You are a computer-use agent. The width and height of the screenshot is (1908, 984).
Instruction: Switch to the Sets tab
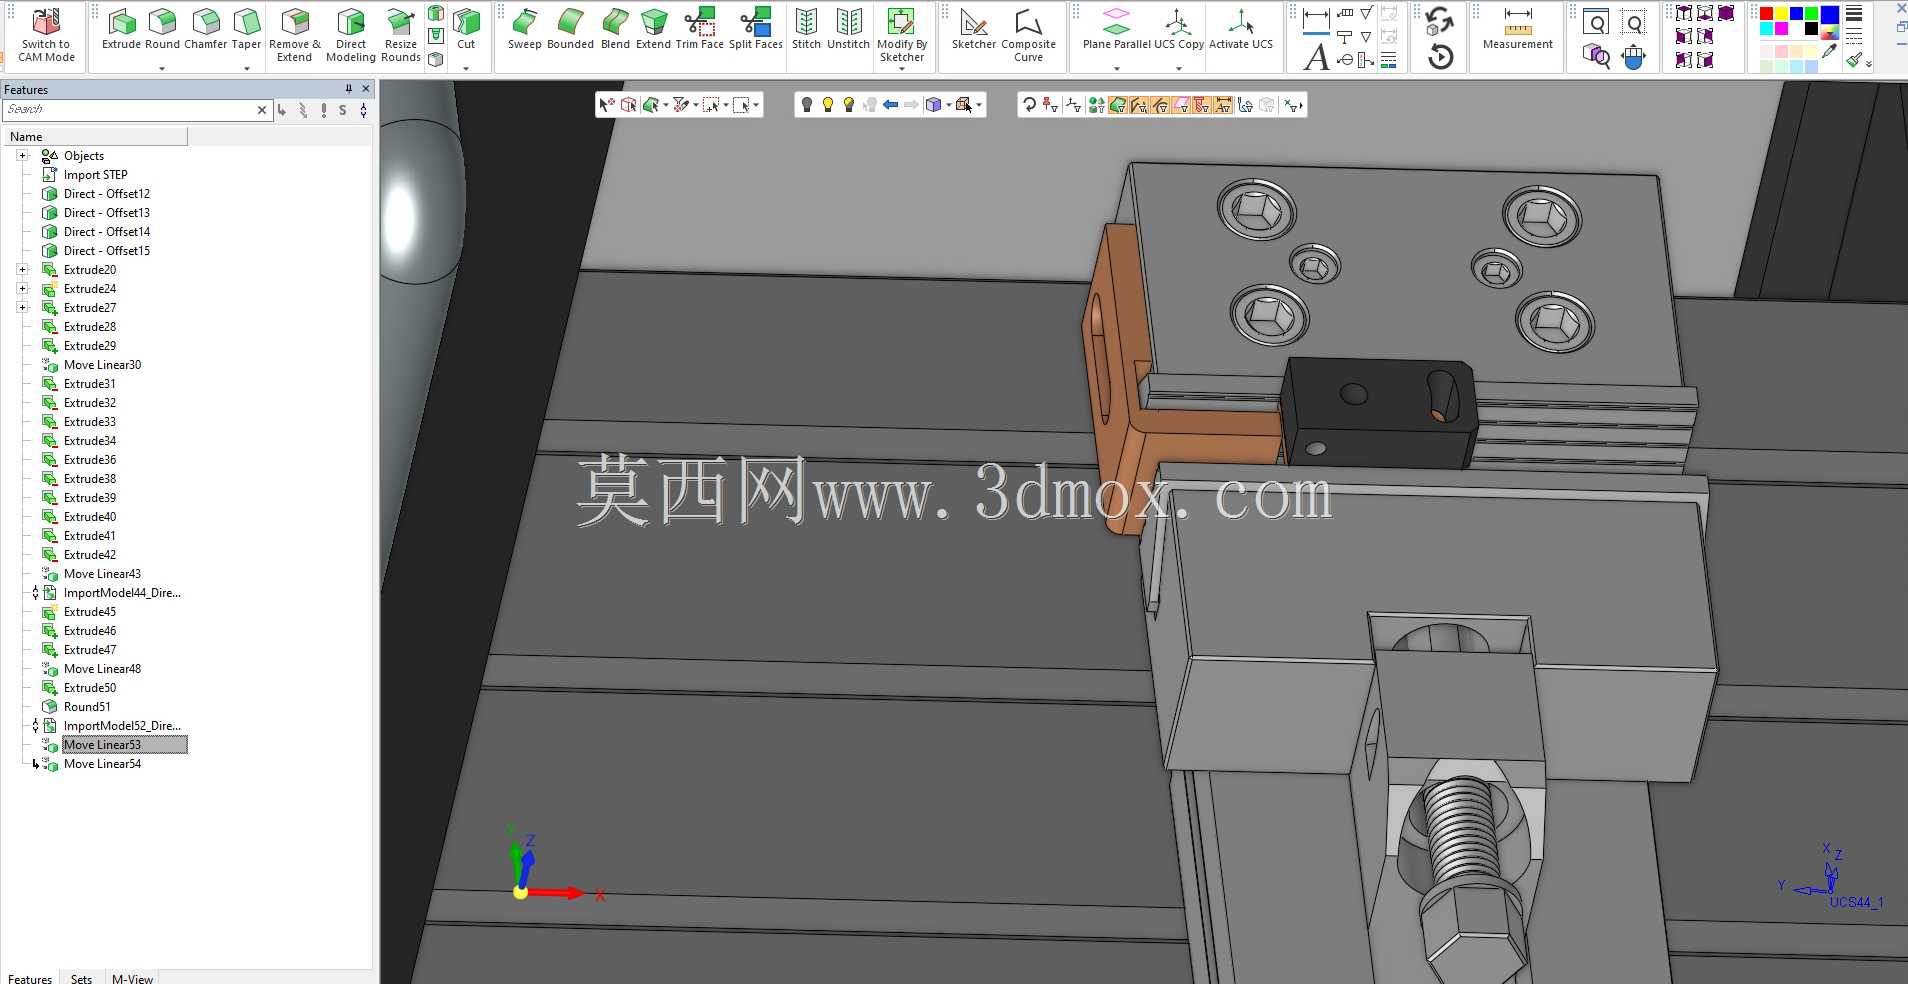81,978
